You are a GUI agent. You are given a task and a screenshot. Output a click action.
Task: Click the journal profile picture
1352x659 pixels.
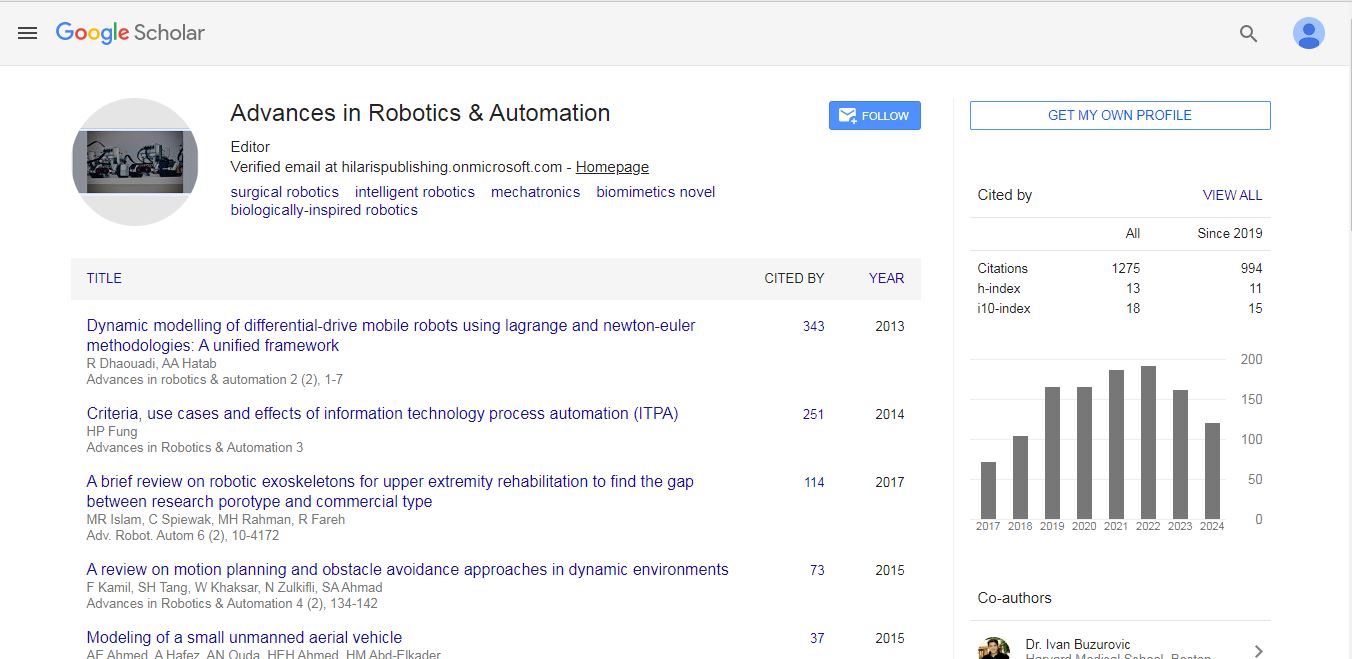pos(135,162)
